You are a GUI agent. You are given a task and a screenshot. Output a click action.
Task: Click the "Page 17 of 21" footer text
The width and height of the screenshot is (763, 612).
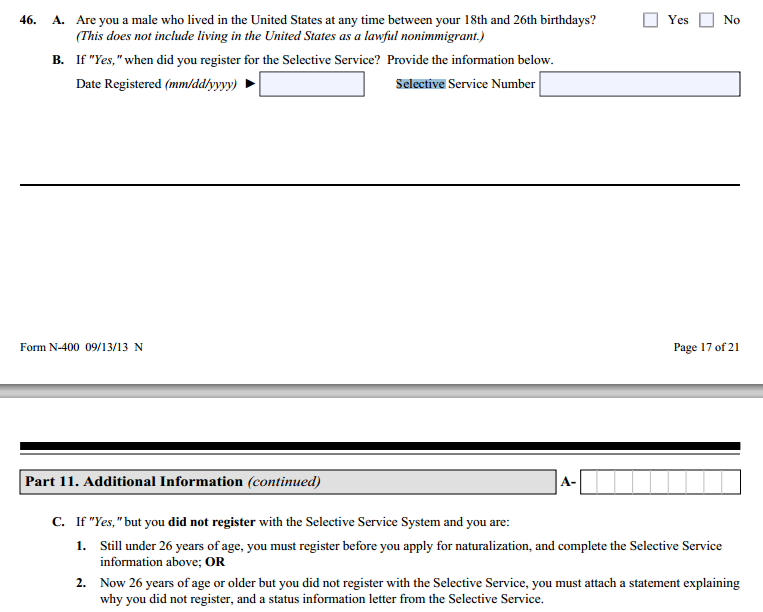click(706, 347)
